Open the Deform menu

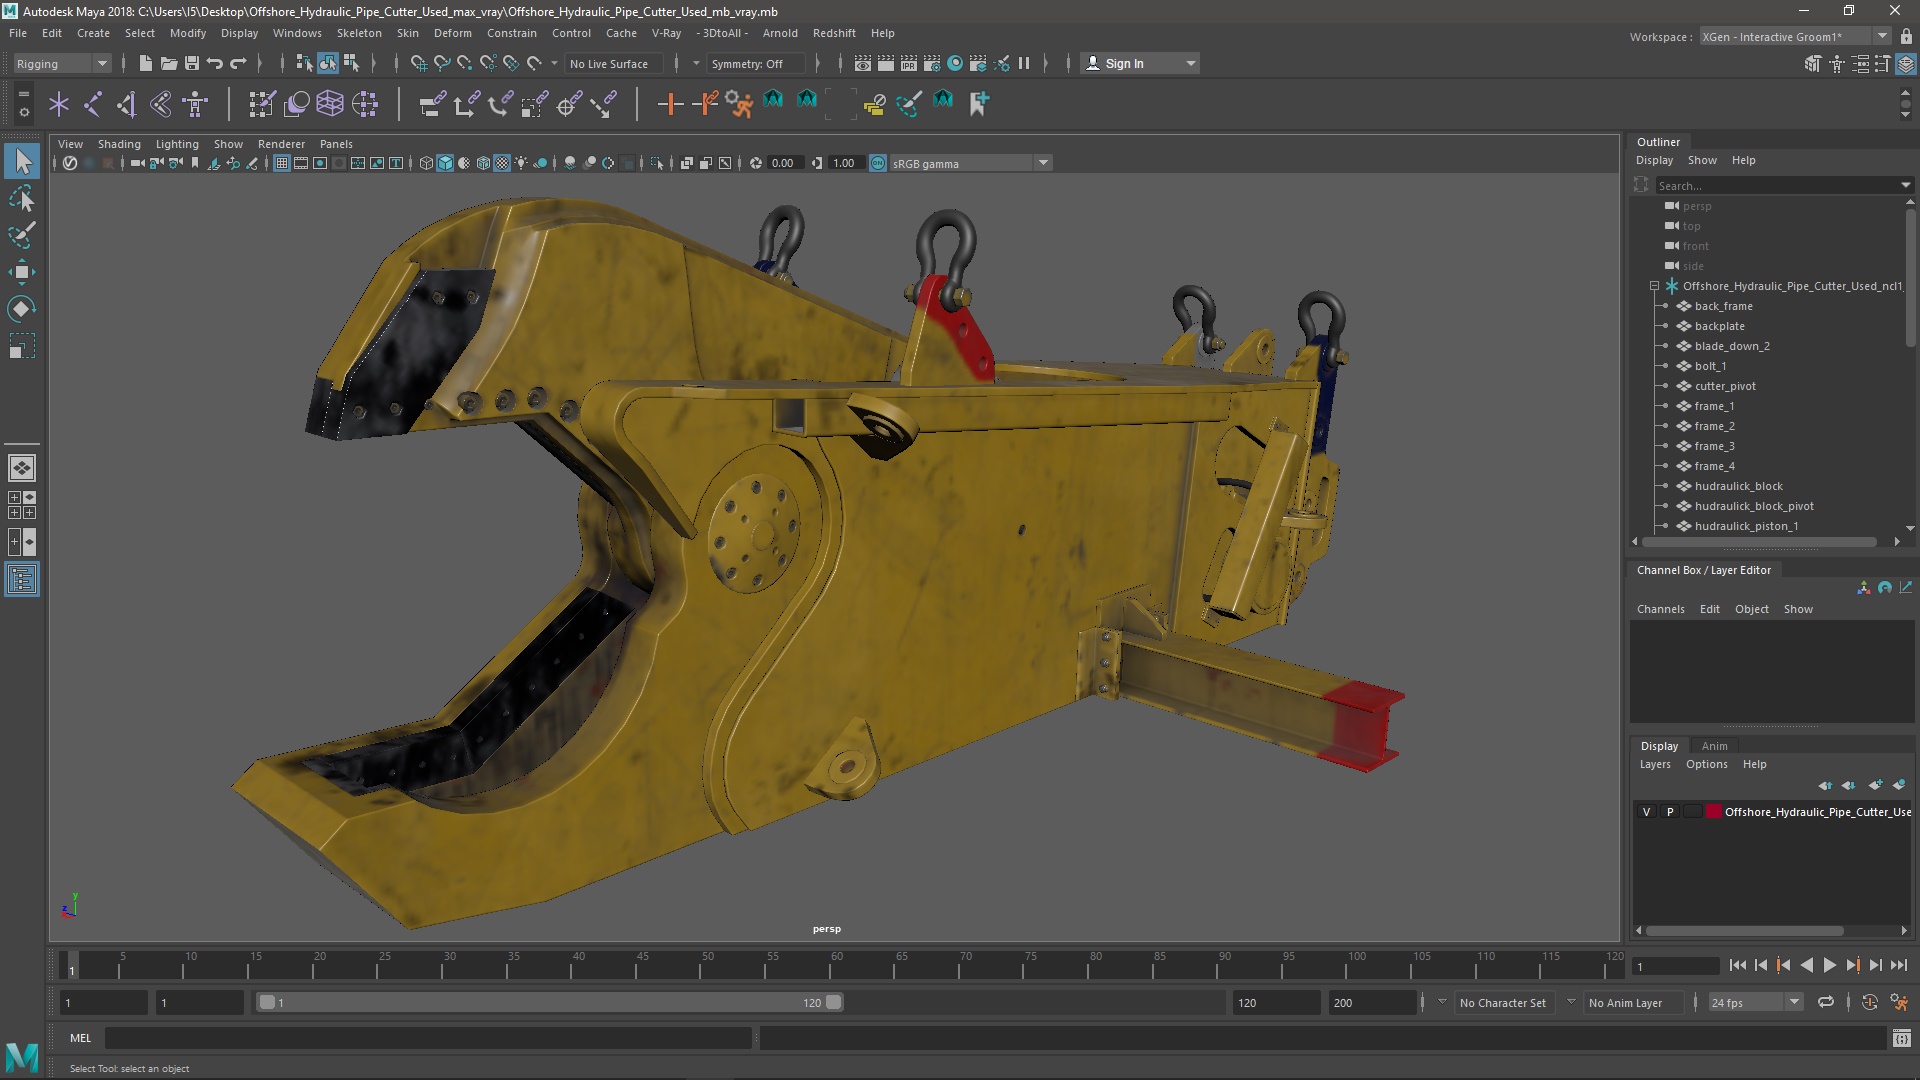coord(452,33)
